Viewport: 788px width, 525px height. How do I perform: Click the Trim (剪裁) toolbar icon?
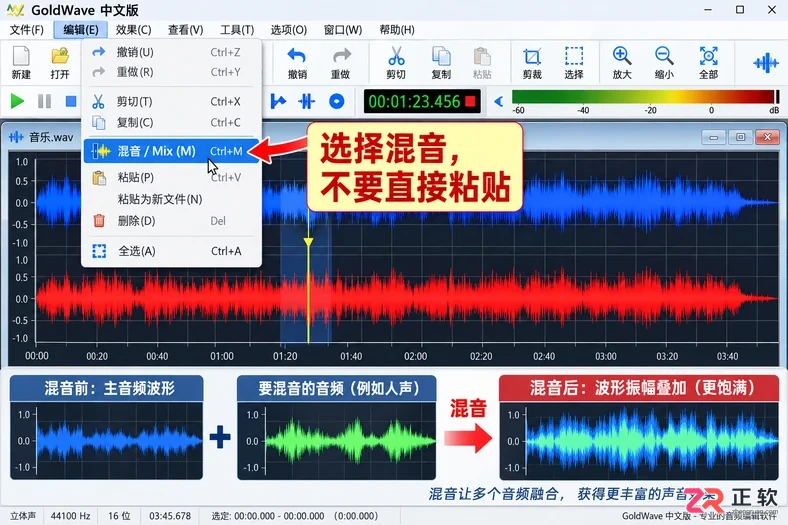532,56
